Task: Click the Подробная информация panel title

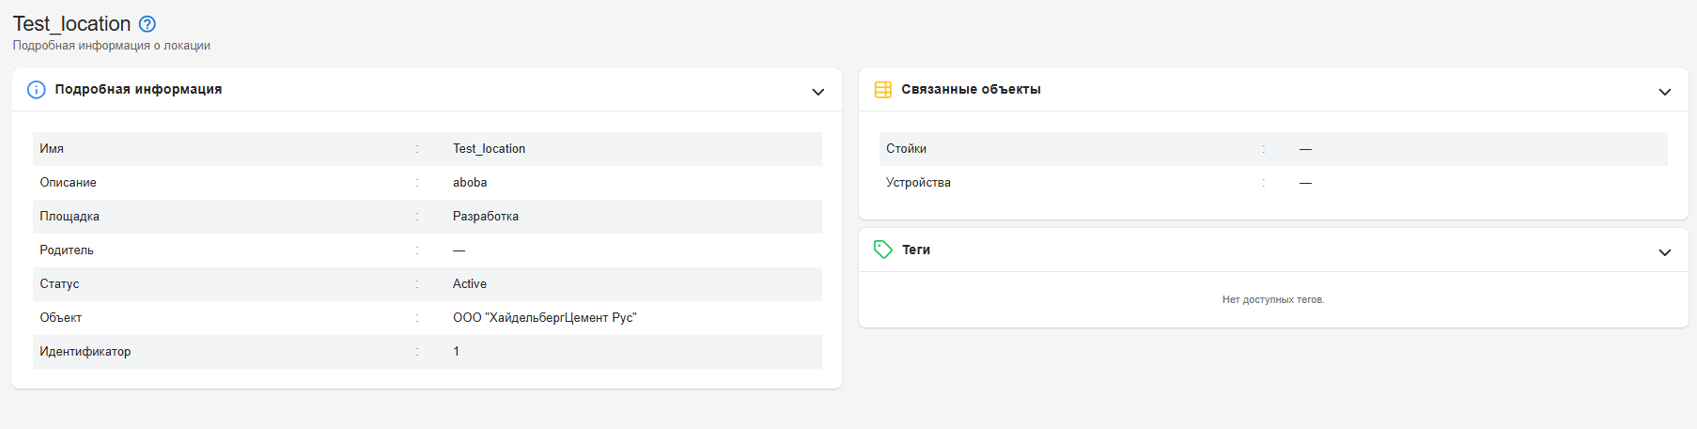Action: [138, 89]
